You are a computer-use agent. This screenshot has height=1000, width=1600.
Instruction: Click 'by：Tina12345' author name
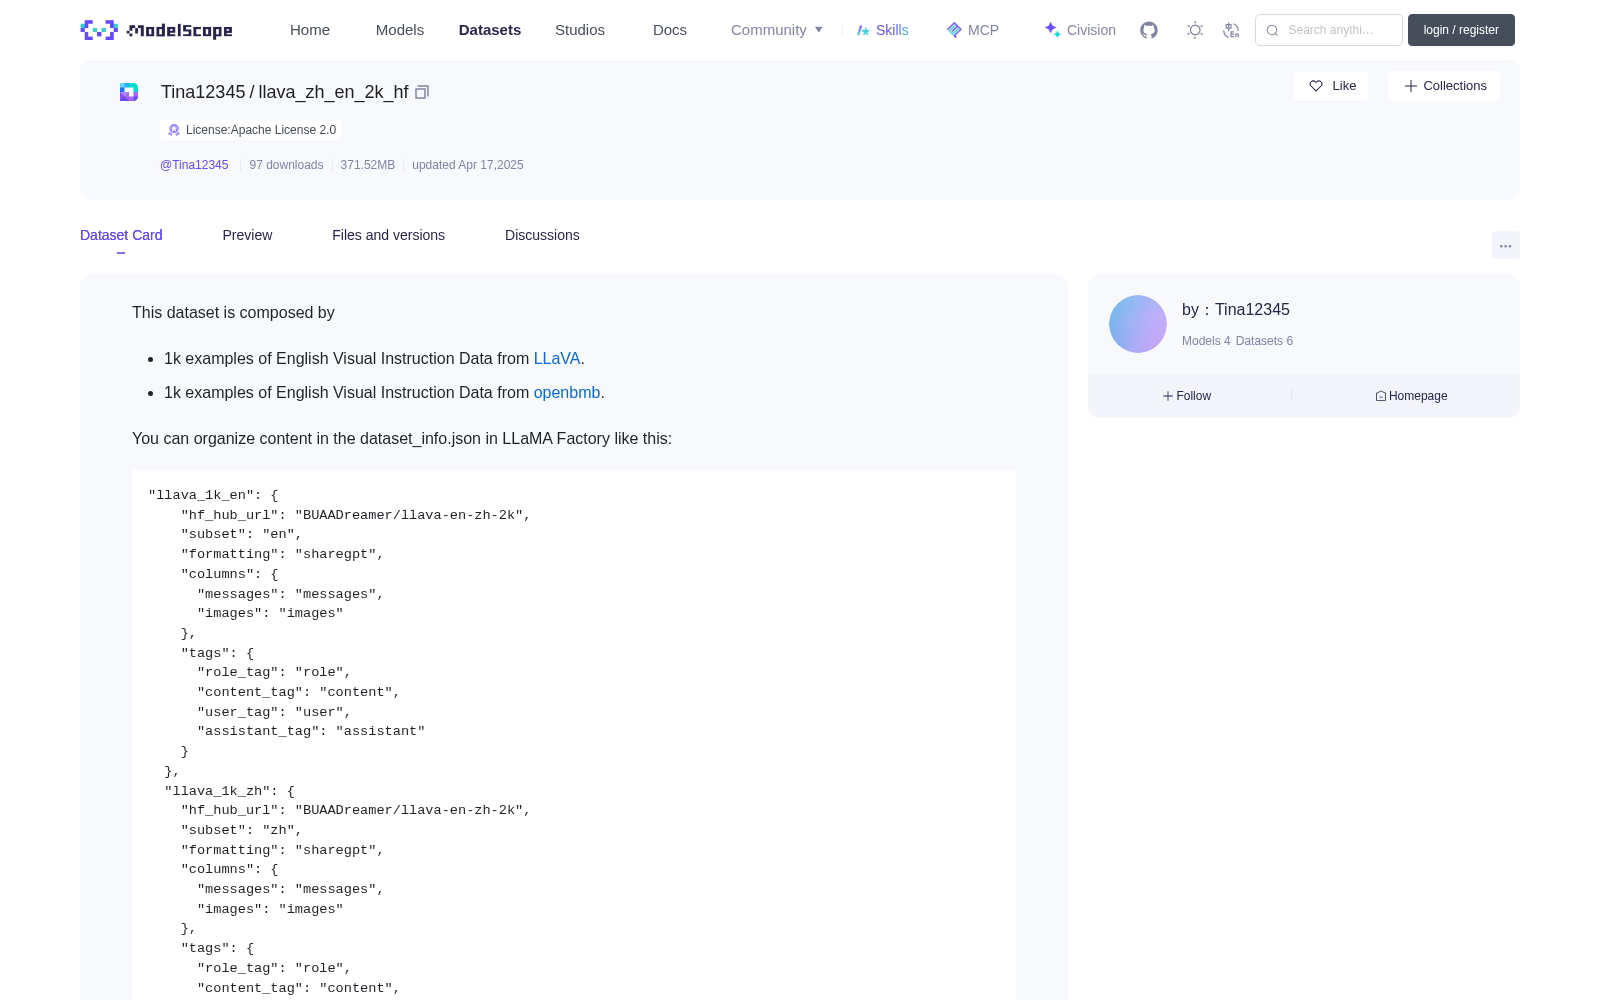[x=1236, y=310]
